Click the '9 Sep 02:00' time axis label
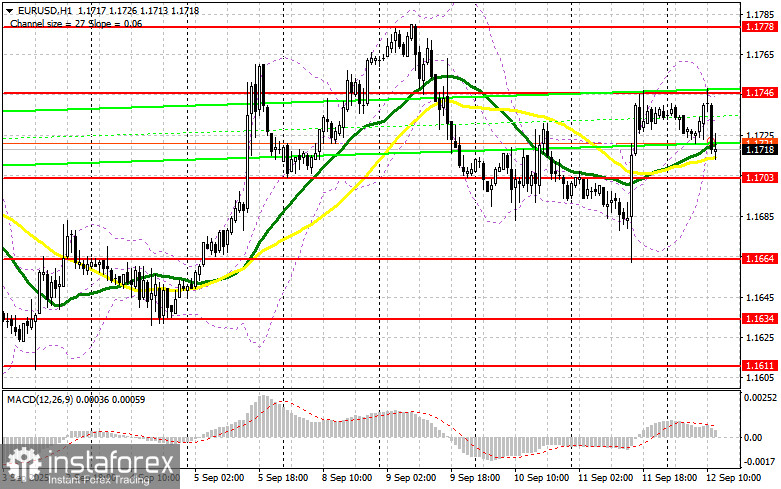This screenshot has height=489, width=781. (411, 478)
